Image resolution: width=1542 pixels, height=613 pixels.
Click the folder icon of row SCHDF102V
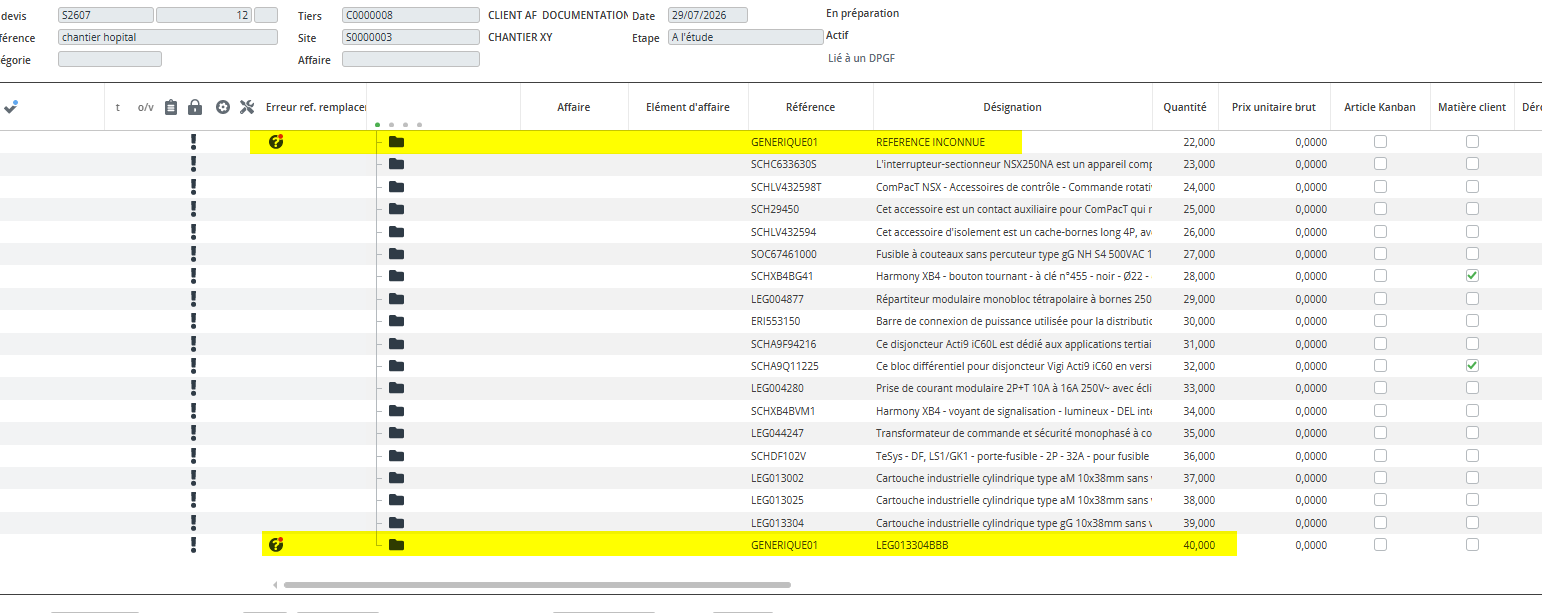pos(396,455)
